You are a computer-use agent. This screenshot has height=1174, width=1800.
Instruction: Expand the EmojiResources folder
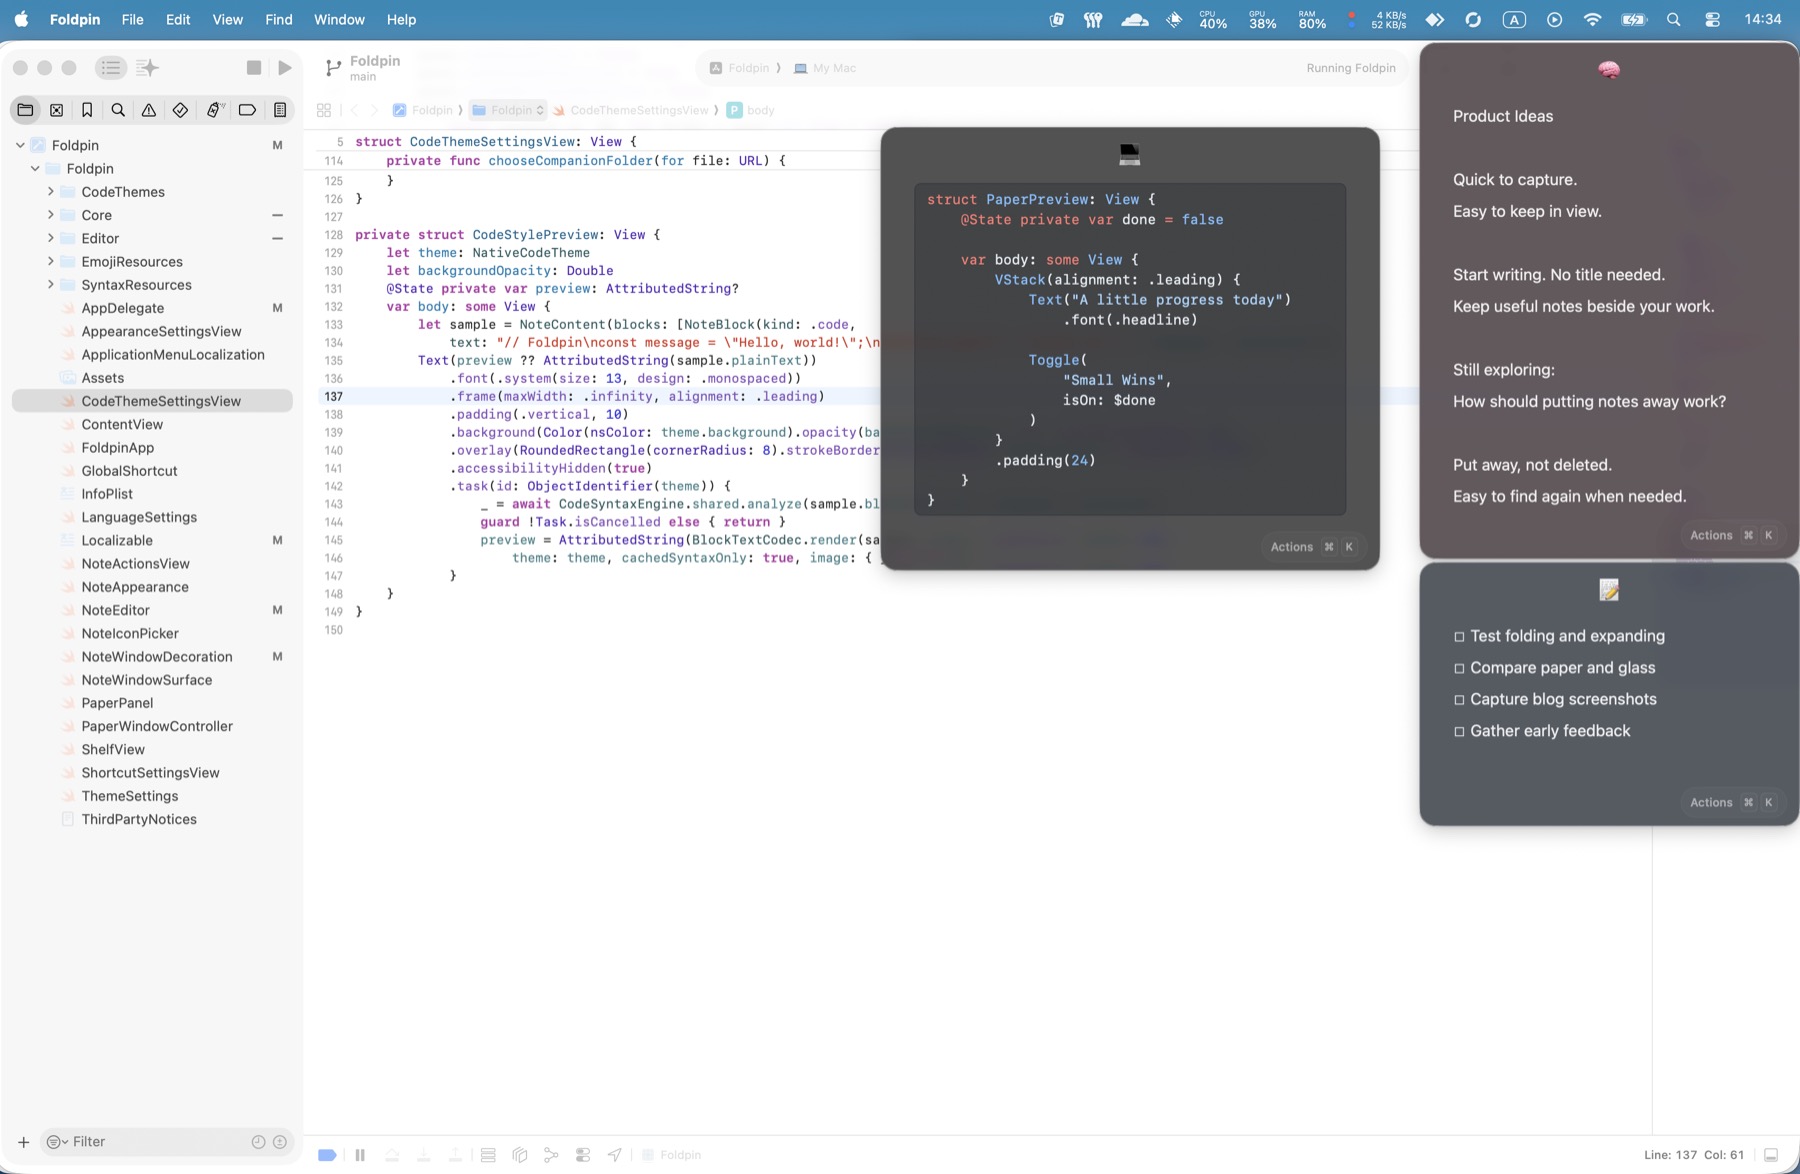51,261
